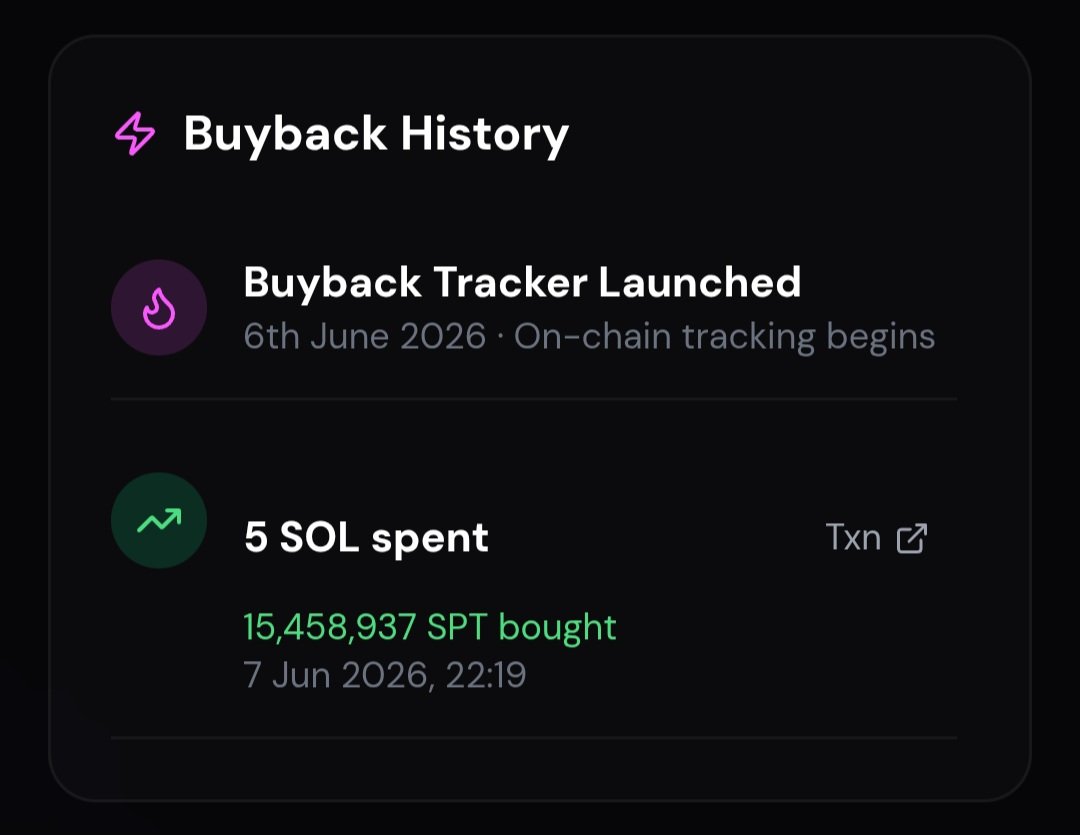
Task: Click the green trending-up arrow icon
Action: tap(159, 520)
